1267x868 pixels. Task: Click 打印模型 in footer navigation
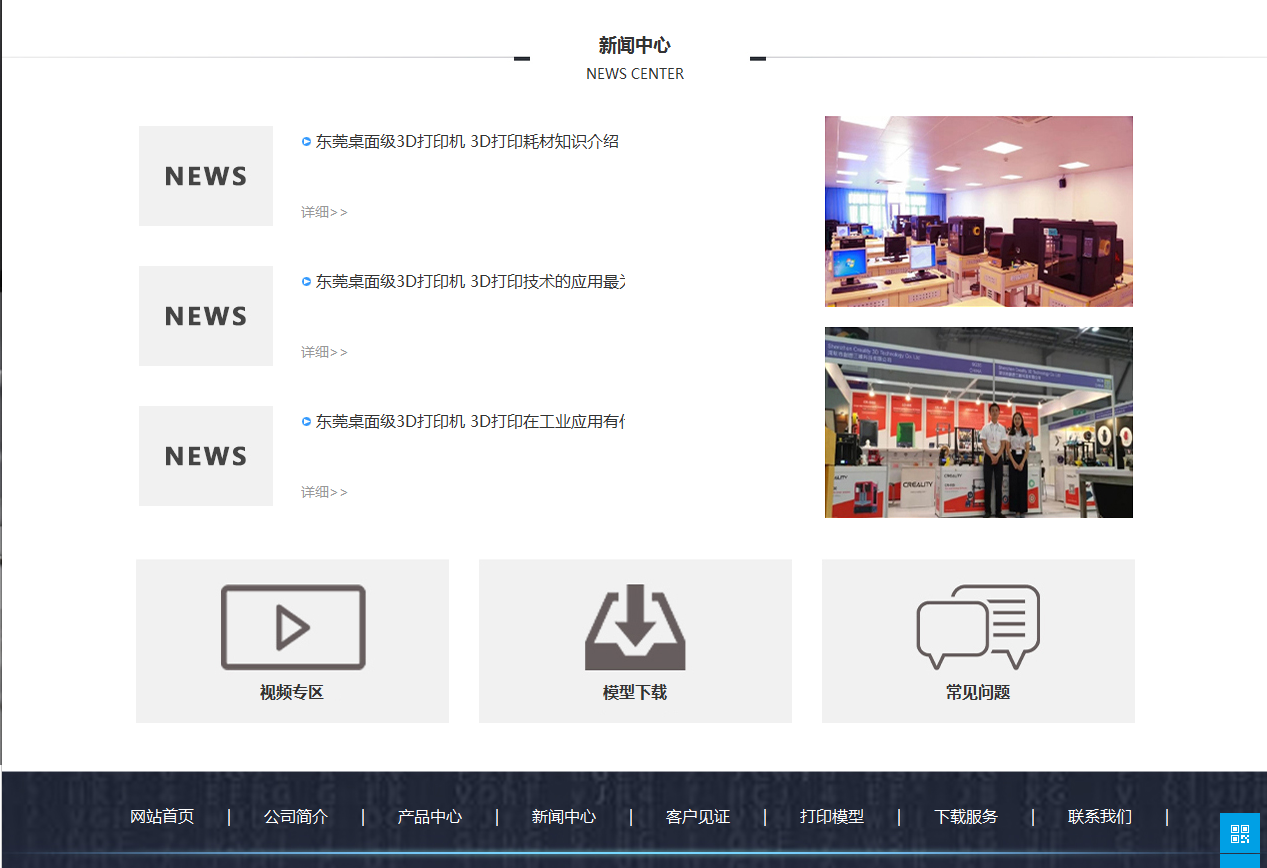(832, 817)
